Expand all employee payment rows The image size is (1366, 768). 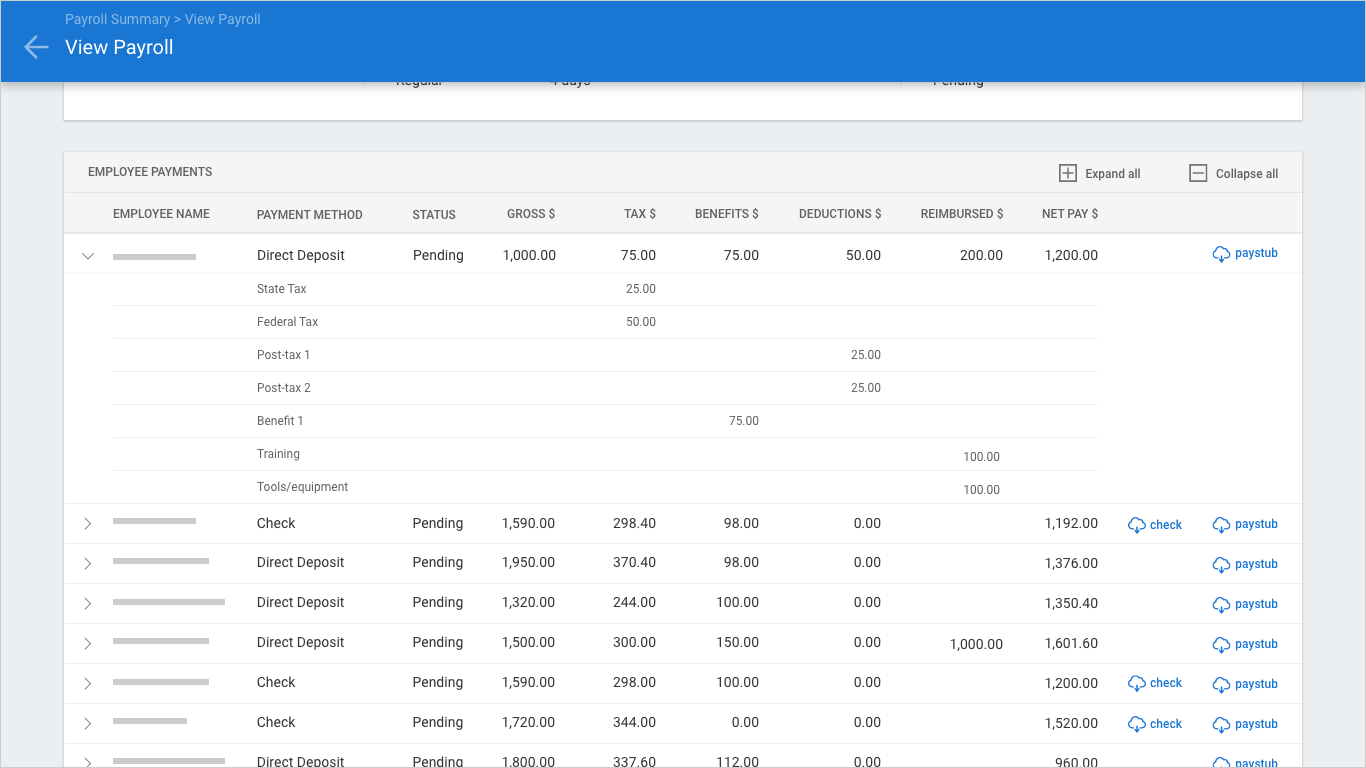(1099, 173)
